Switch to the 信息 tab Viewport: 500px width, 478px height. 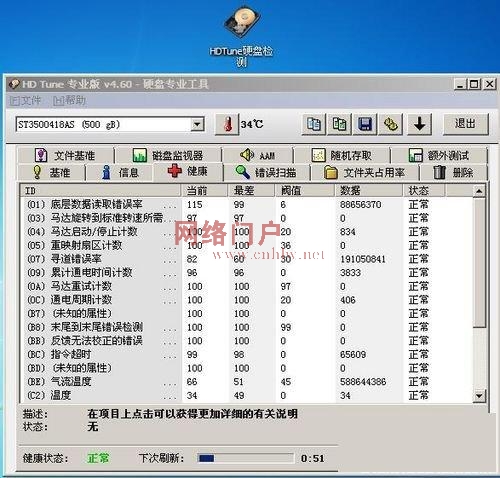[x=120, y=172]
